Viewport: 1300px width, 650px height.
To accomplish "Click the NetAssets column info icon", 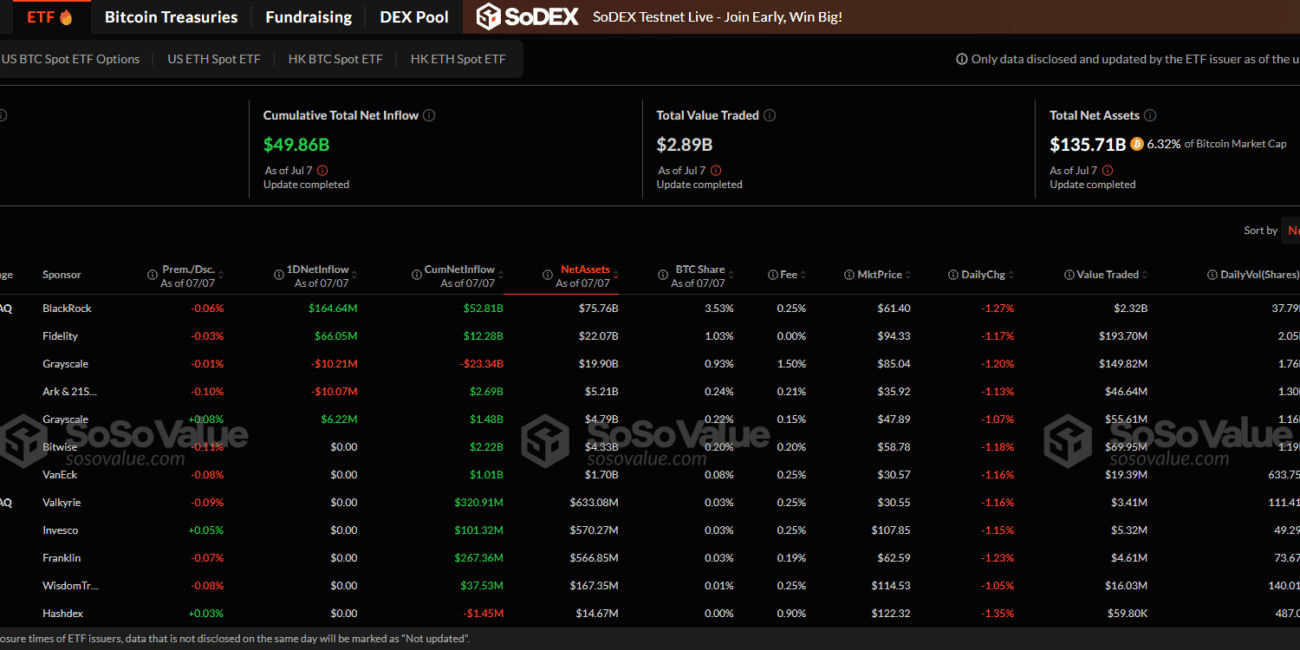I will coord(547,274).
